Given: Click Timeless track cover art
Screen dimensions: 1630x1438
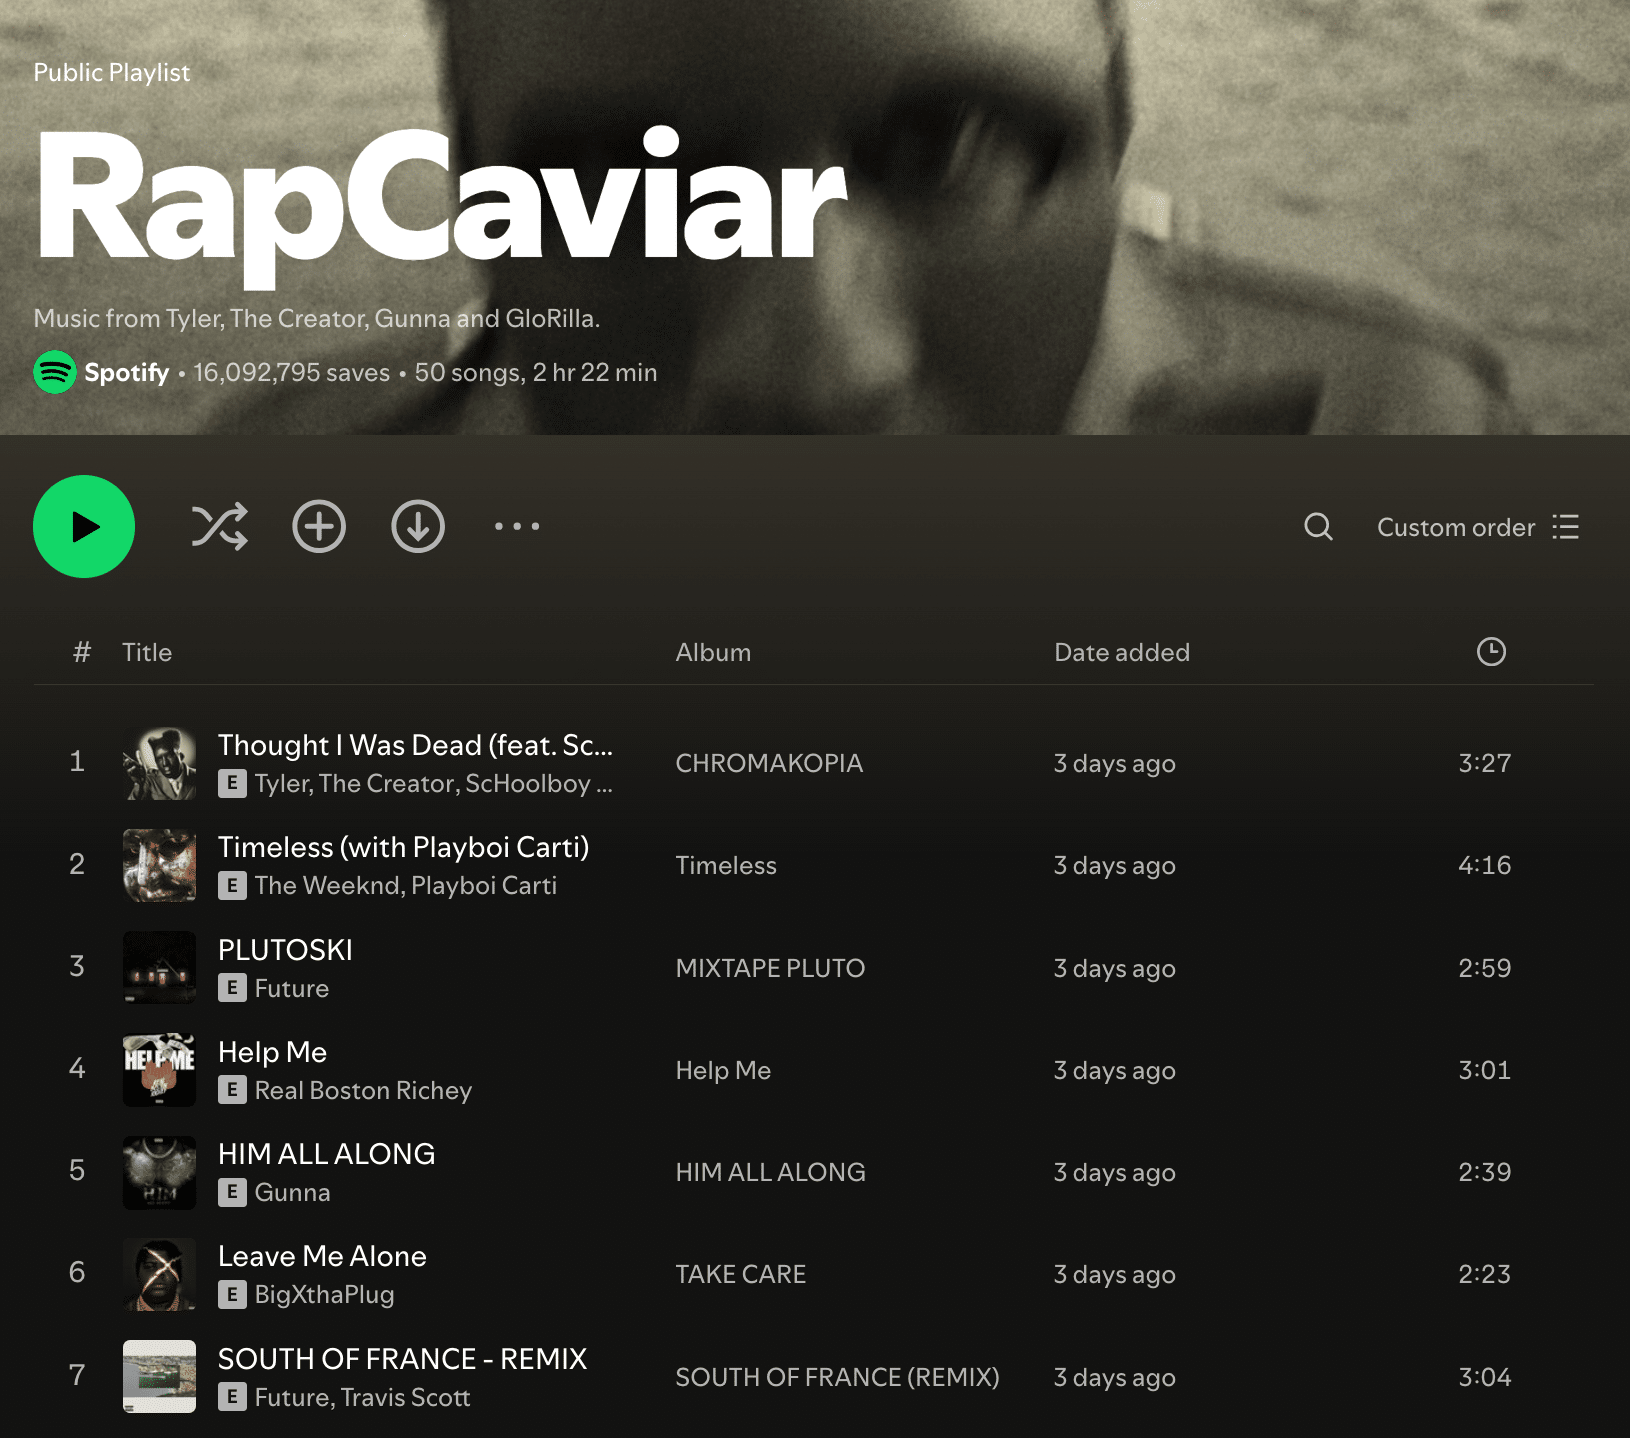Looking at the screenshot, I should 159,865.
